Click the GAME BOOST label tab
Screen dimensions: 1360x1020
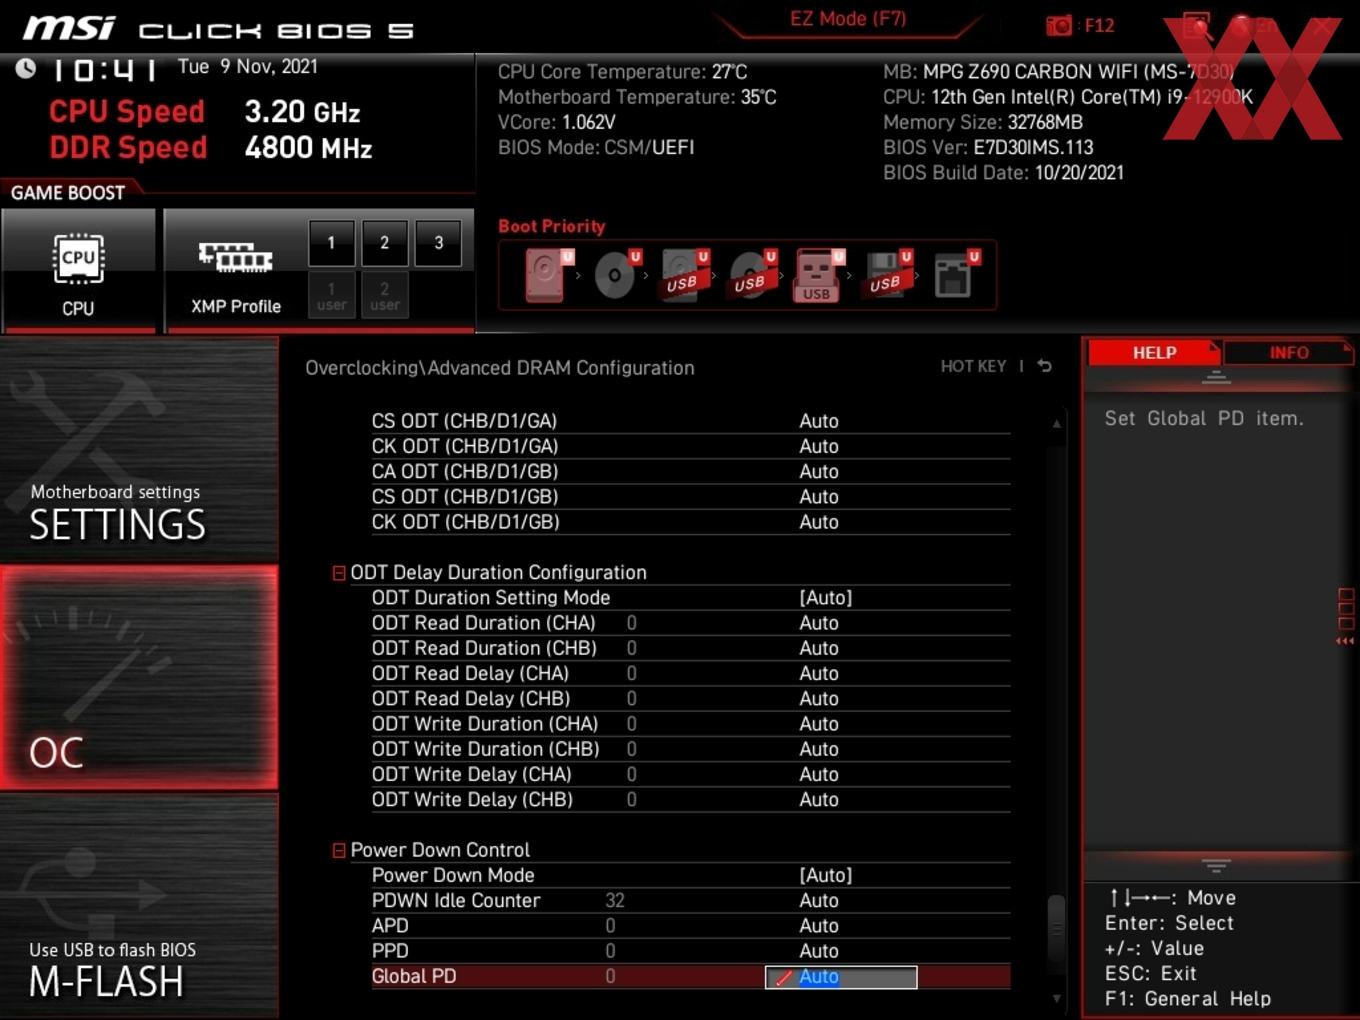(x=68, y=193)
